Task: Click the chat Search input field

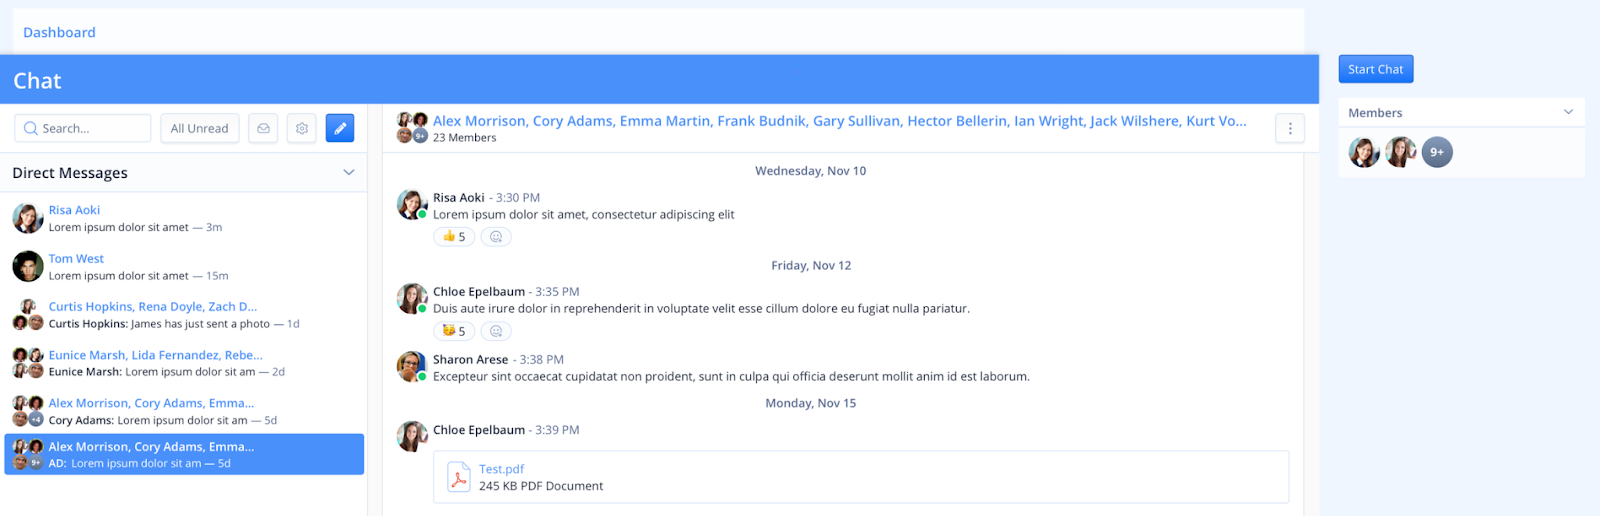Action: point(83,128)
